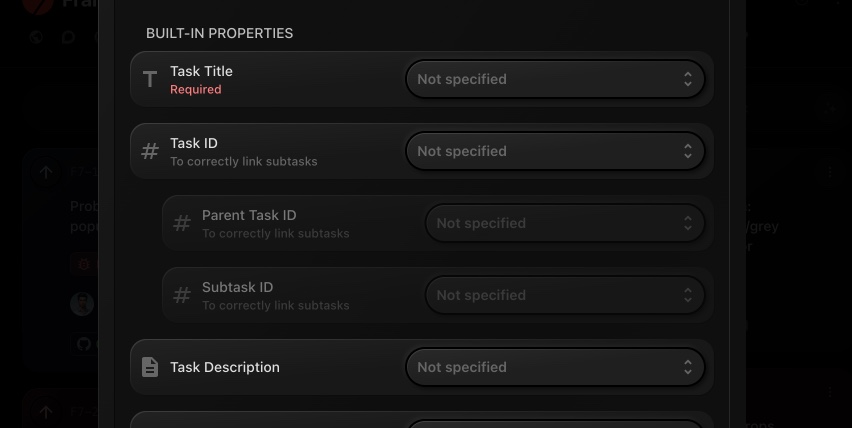The image size is (852, 428).
Task: Click the dimmed app logo in top-left corner
Action: coord(38,5)
